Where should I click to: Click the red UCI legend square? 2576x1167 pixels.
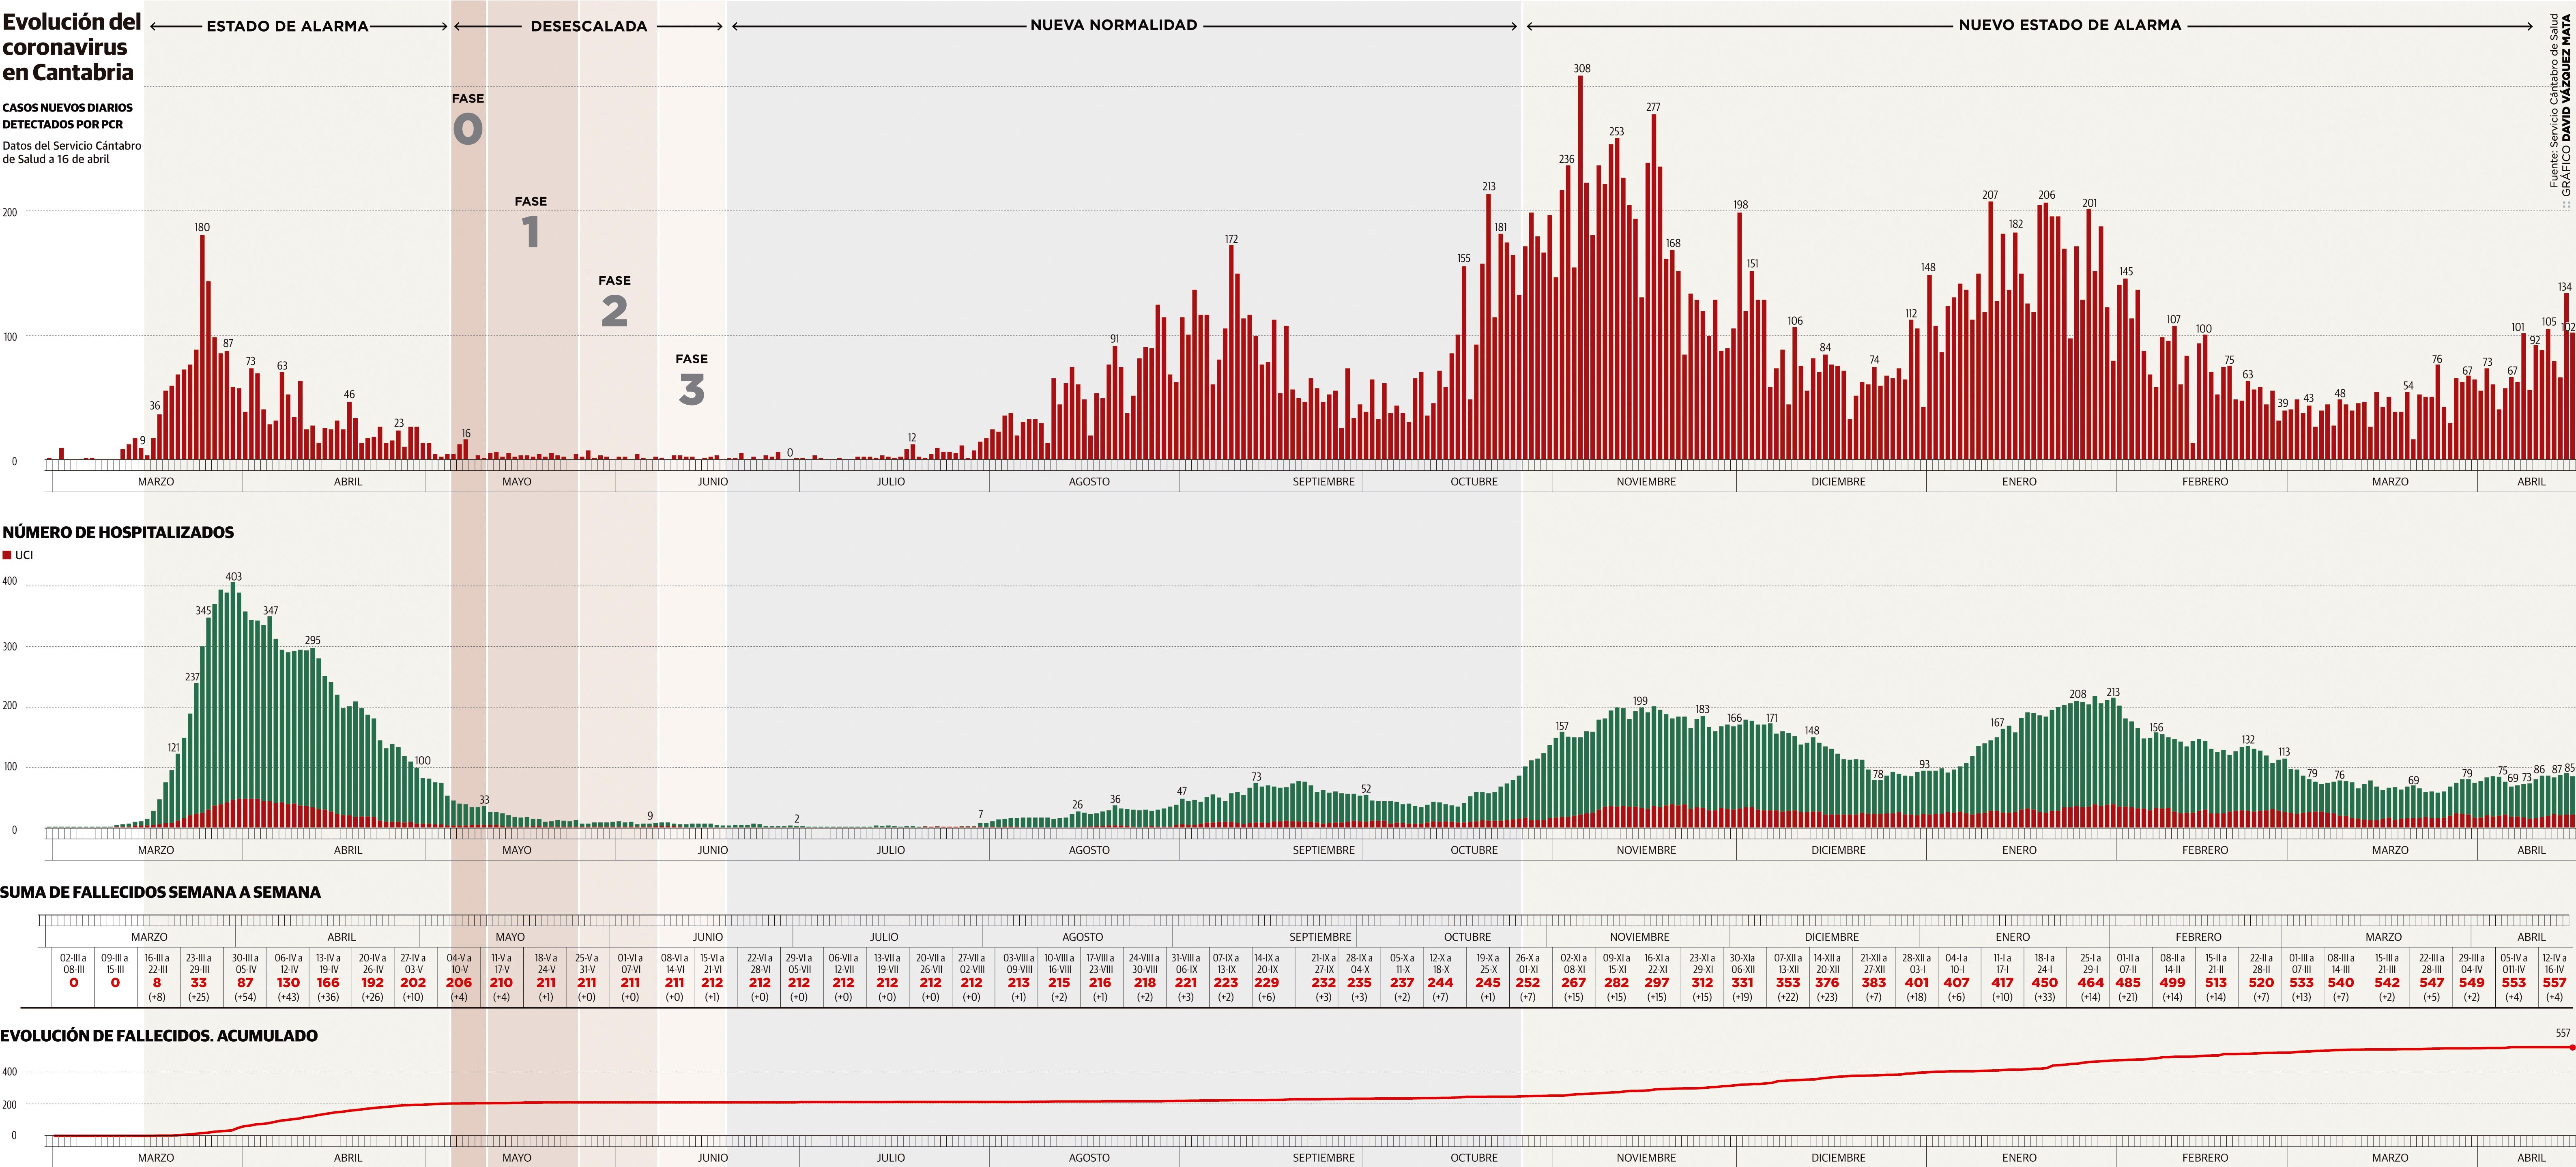point(7,555)
